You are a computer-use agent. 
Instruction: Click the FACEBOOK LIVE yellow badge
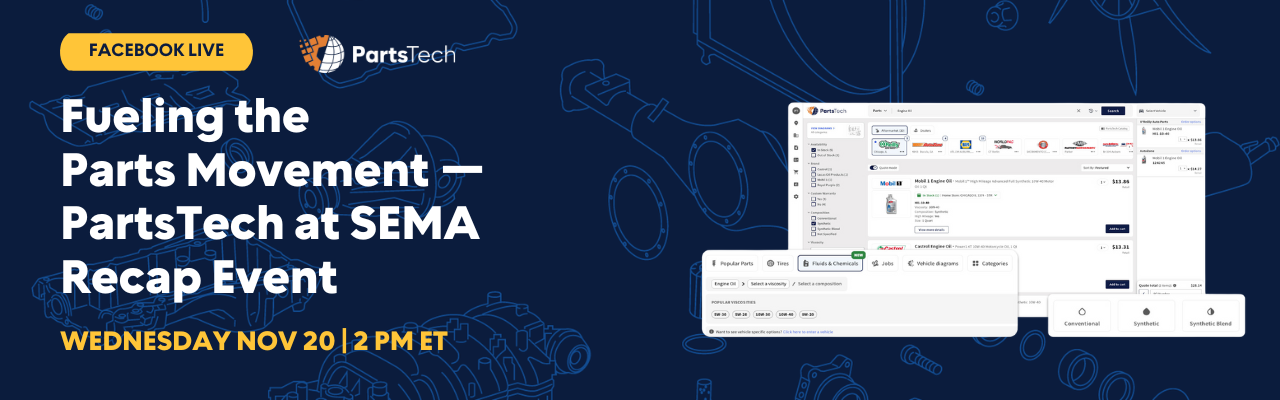(x=156, y=51)
